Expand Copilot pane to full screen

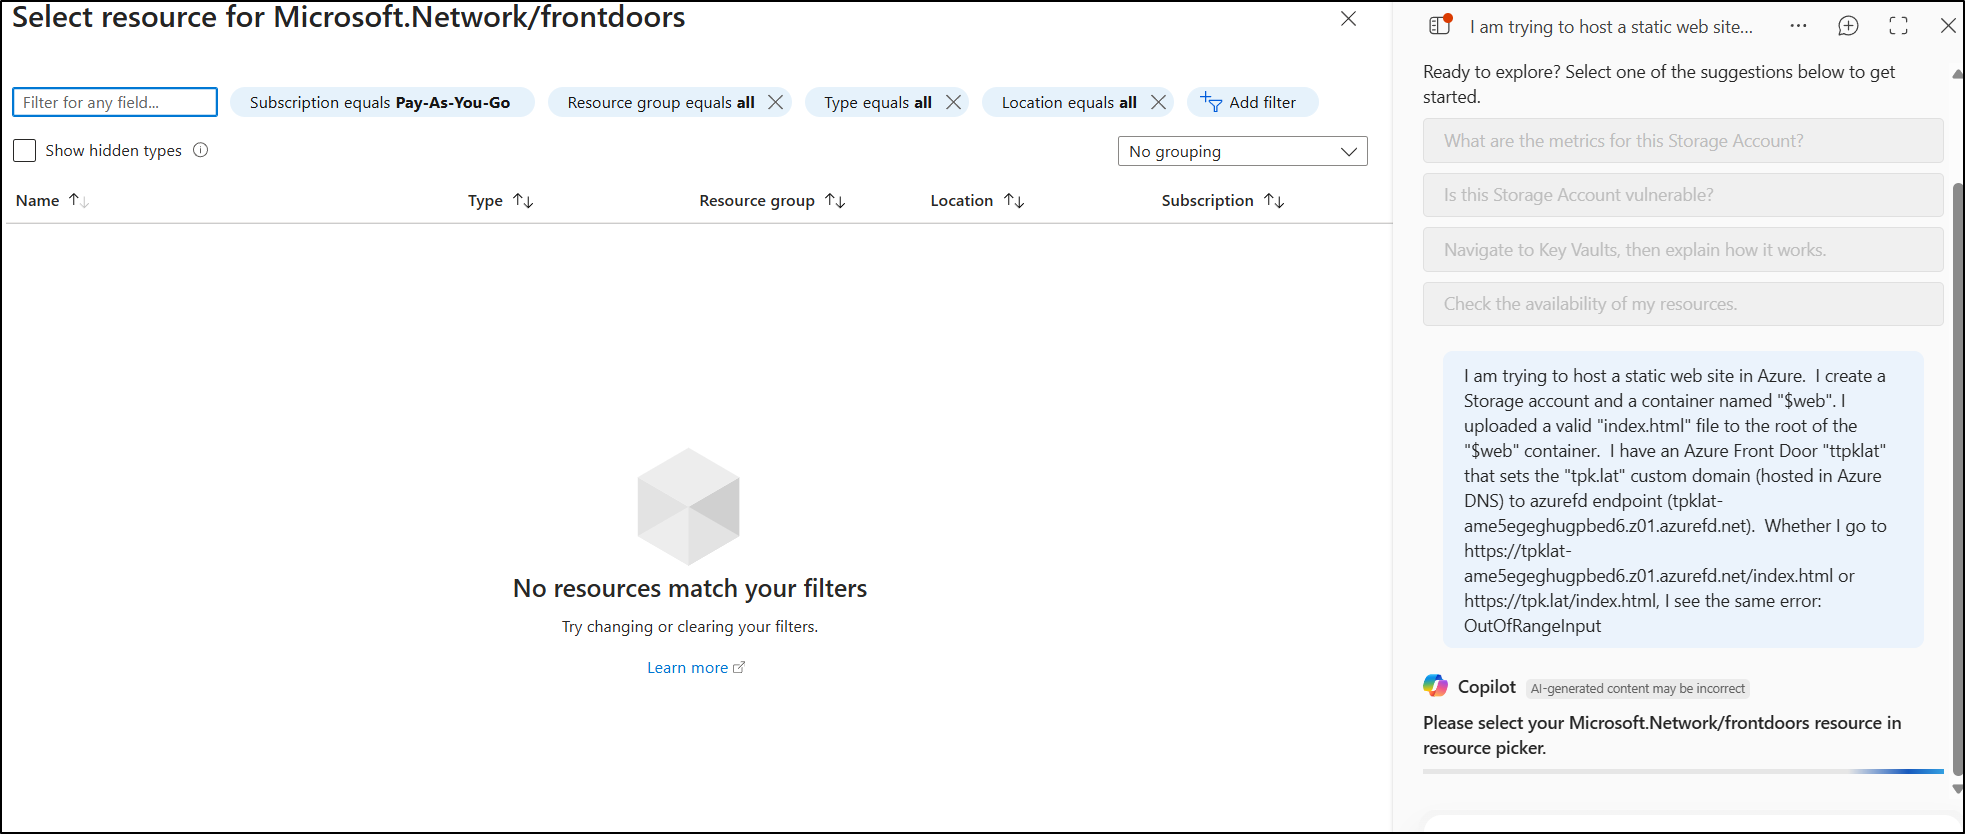1898,26
